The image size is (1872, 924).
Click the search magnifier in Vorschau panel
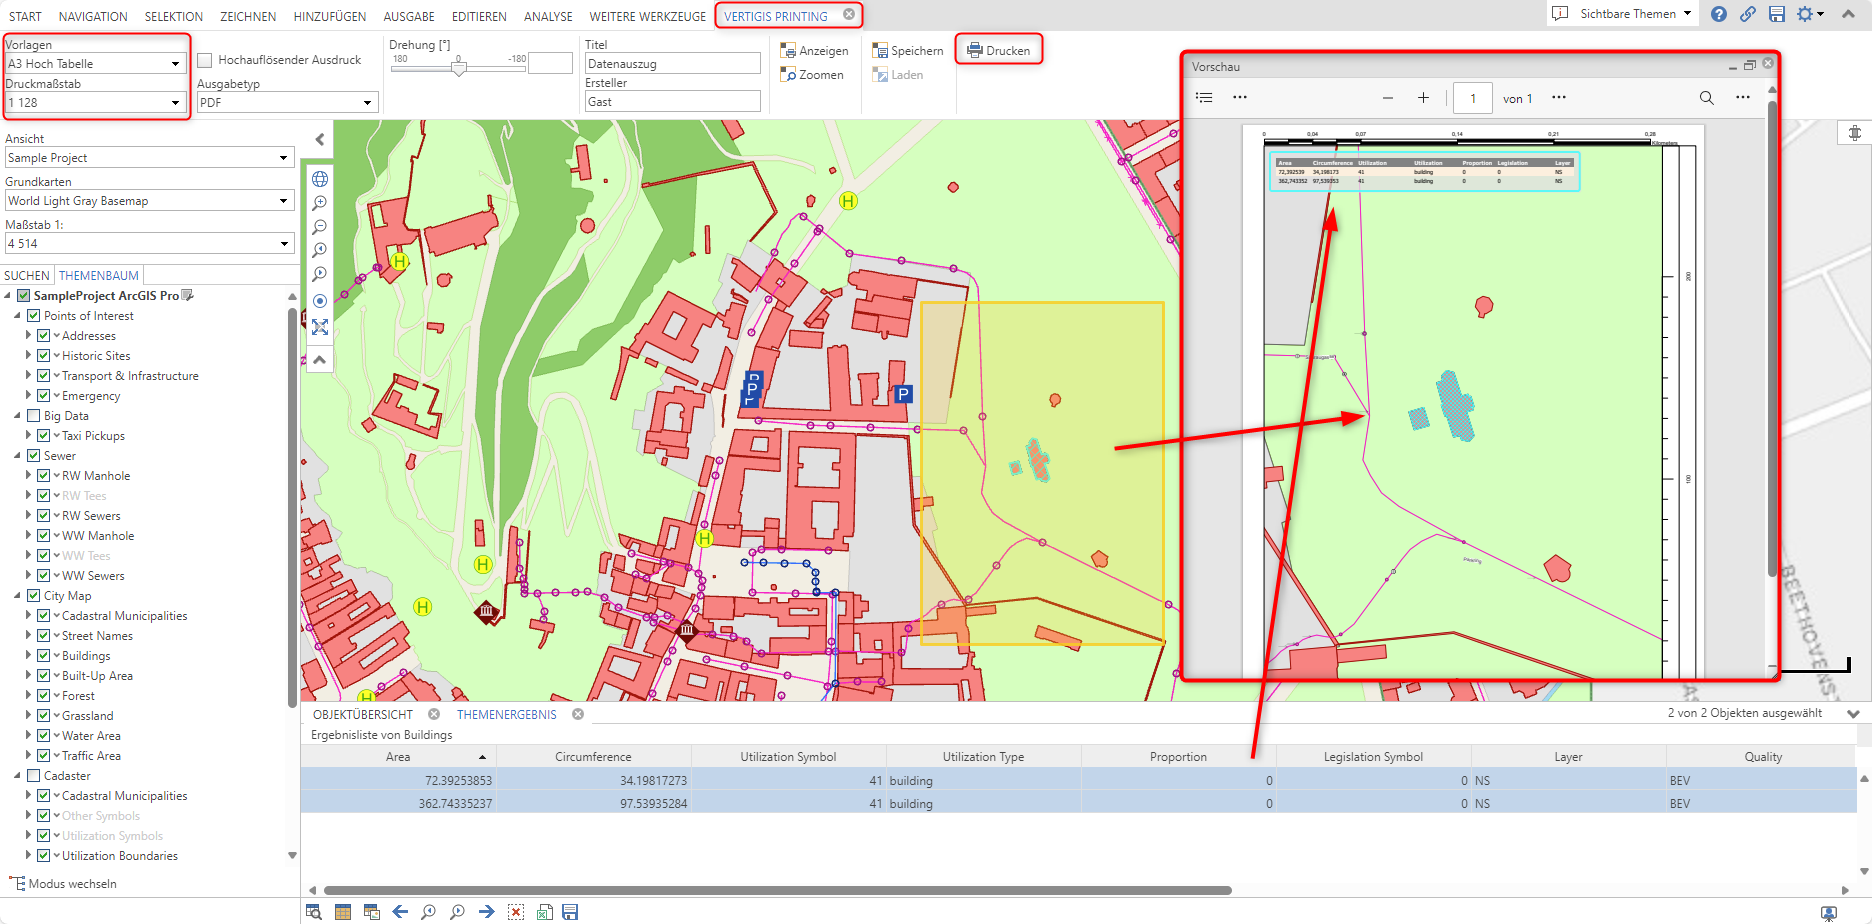[1706, 98]
